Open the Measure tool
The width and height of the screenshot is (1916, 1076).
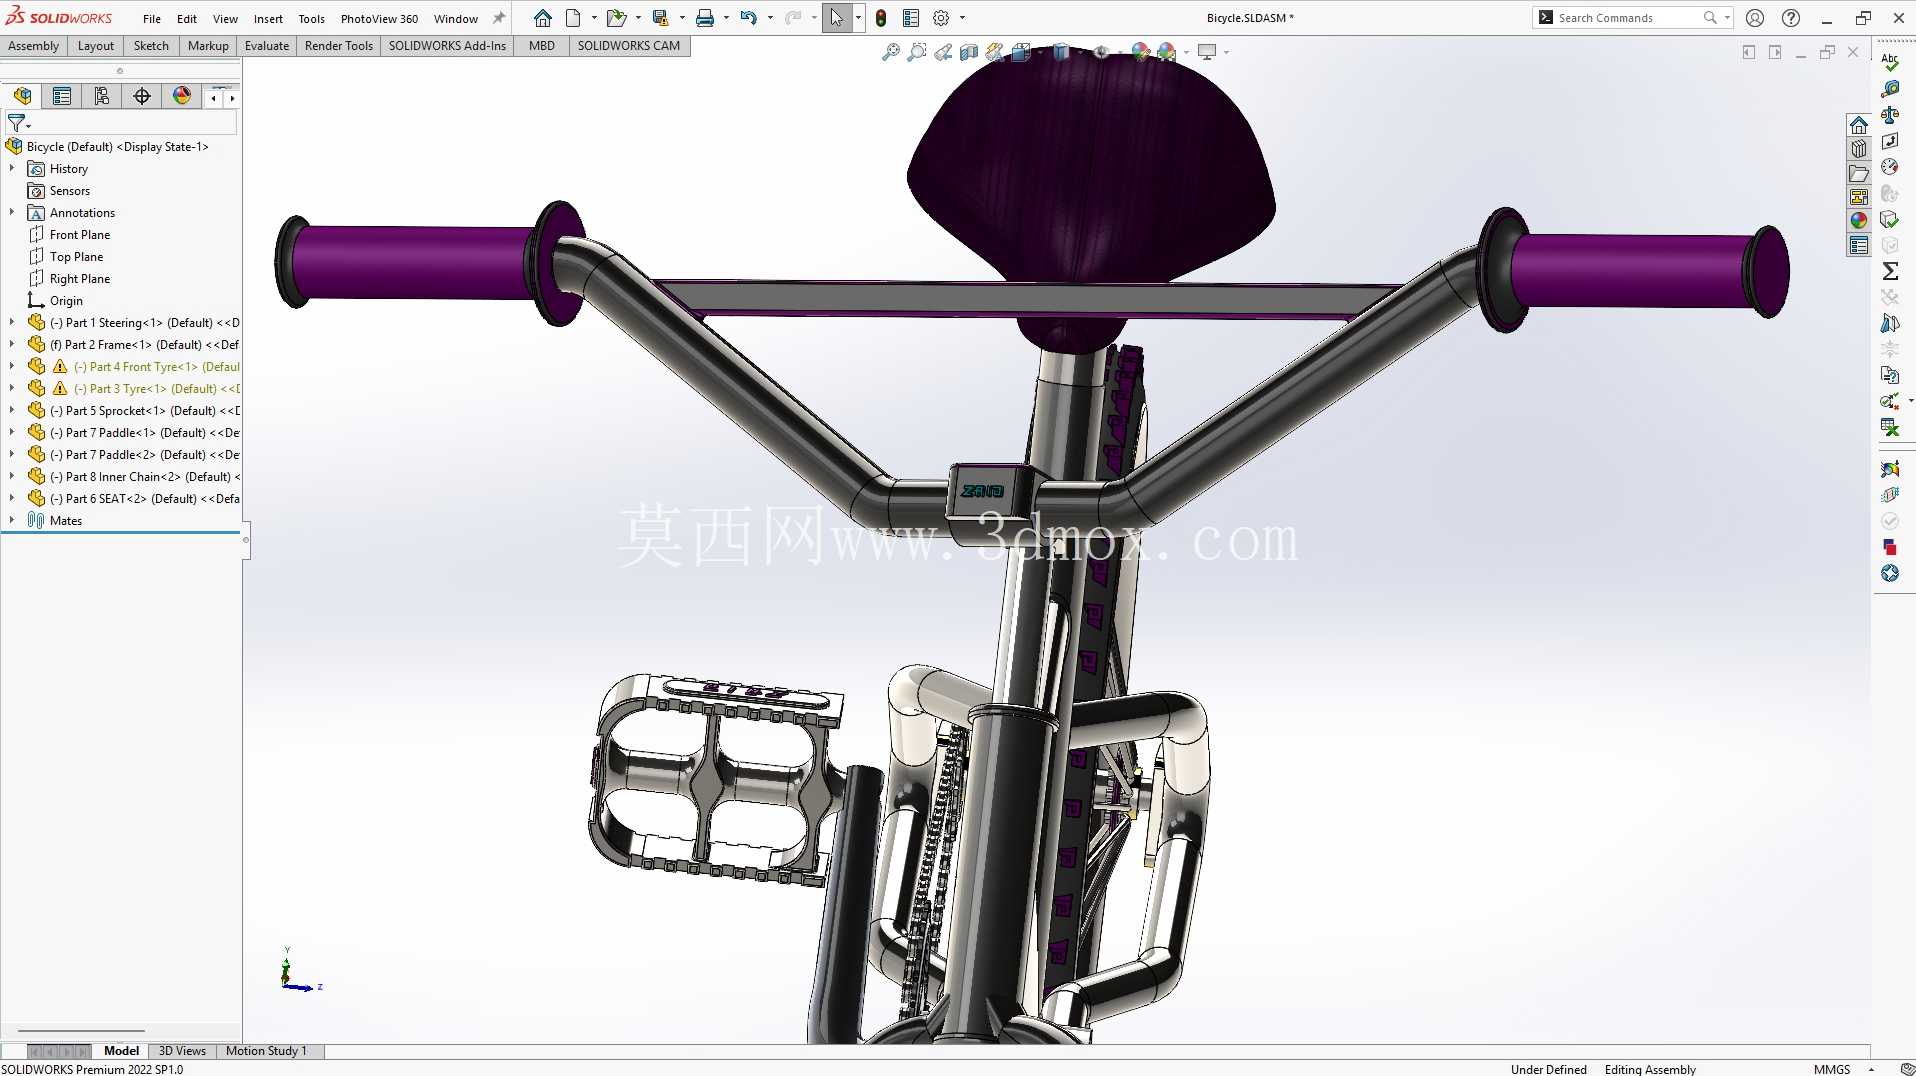1890,89
